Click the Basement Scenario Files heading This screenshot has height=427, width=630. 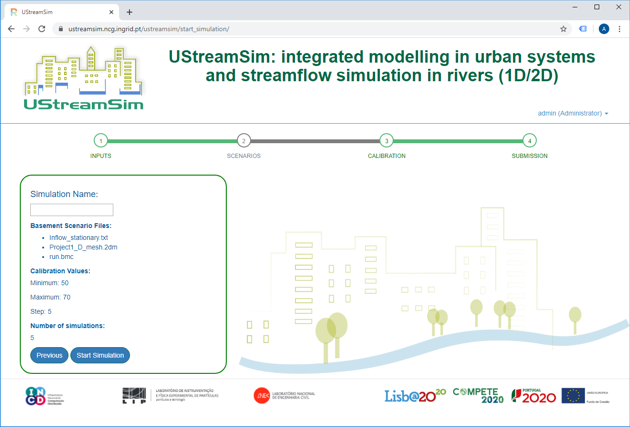pyautogui.click(x=71, y=226)
